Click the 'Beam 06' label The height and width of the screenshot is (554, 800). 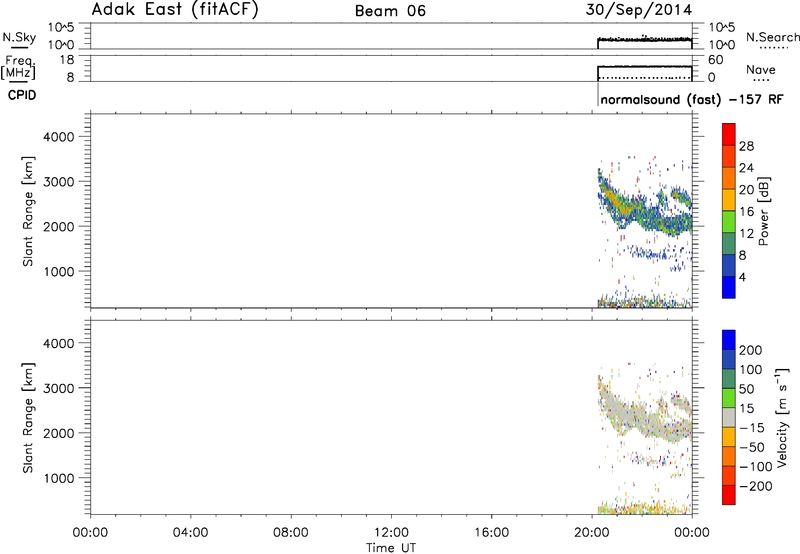tap(390, 11)
